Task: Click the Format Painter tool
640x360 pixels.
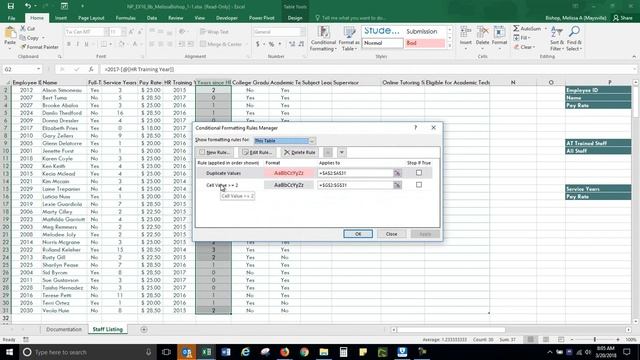Action: tap(40, 47)
